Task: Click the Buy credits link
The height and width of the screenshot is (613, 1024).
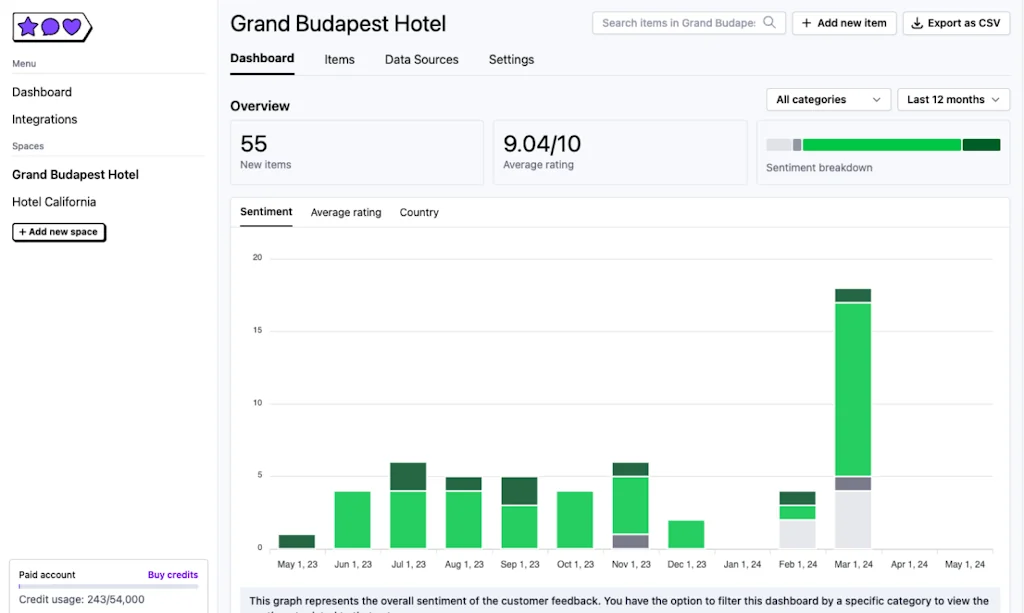Action: [x=172, y=574]
